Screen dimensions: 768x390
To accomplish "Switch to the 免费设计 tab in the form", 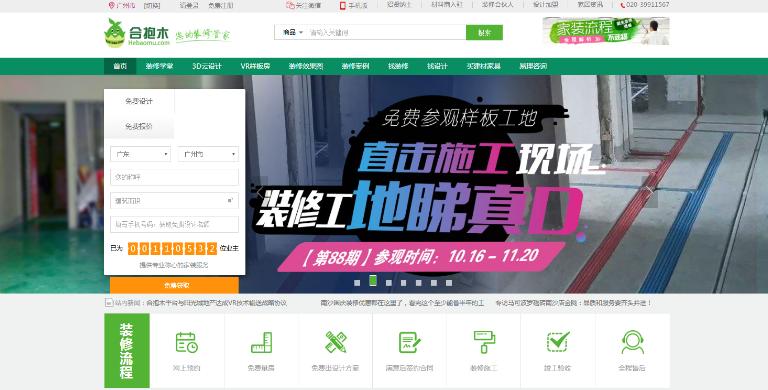I will pyautogui.click(x=139, y=101).
